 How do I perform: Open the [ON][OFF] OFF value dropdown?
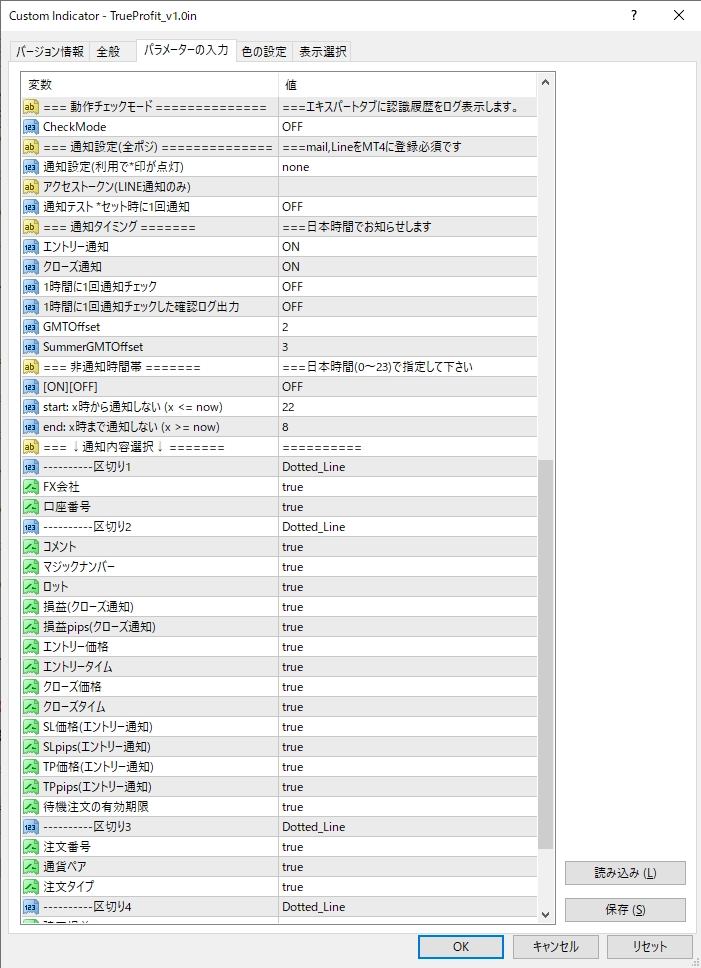pos(408,387)
